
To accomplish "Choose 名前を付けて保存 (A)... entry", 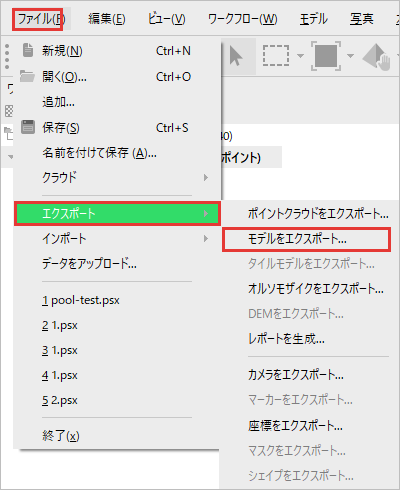I will (117, 153).
